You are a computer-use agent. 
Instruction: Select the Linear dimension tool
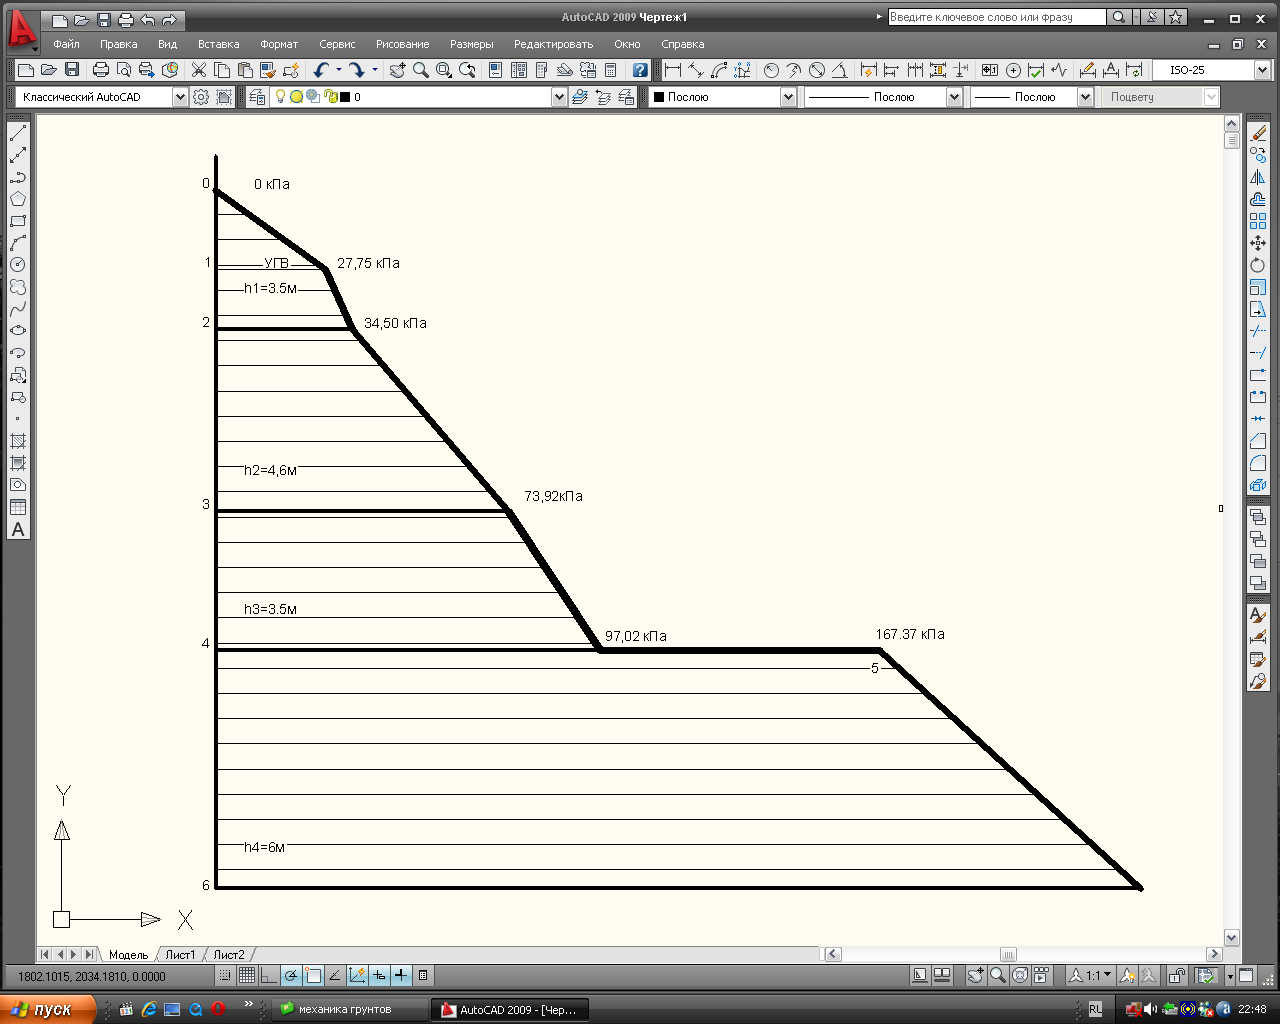point(673,70)
